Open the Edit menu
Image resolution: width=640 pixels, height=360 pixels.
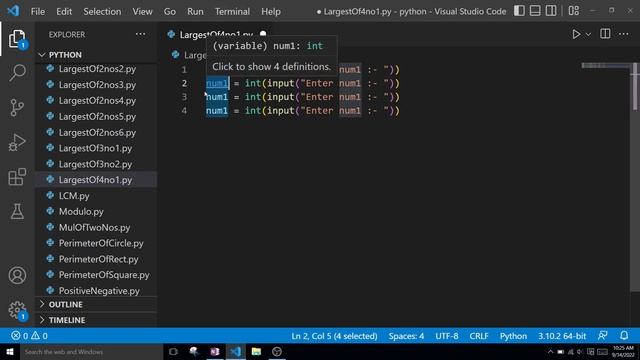pos(64,11)
